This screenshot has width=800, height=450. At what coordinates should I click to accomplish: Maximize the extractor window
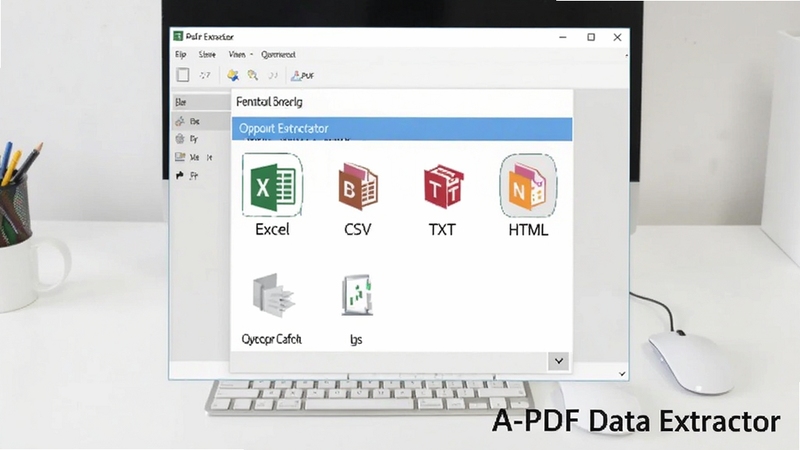click(591, 37)
